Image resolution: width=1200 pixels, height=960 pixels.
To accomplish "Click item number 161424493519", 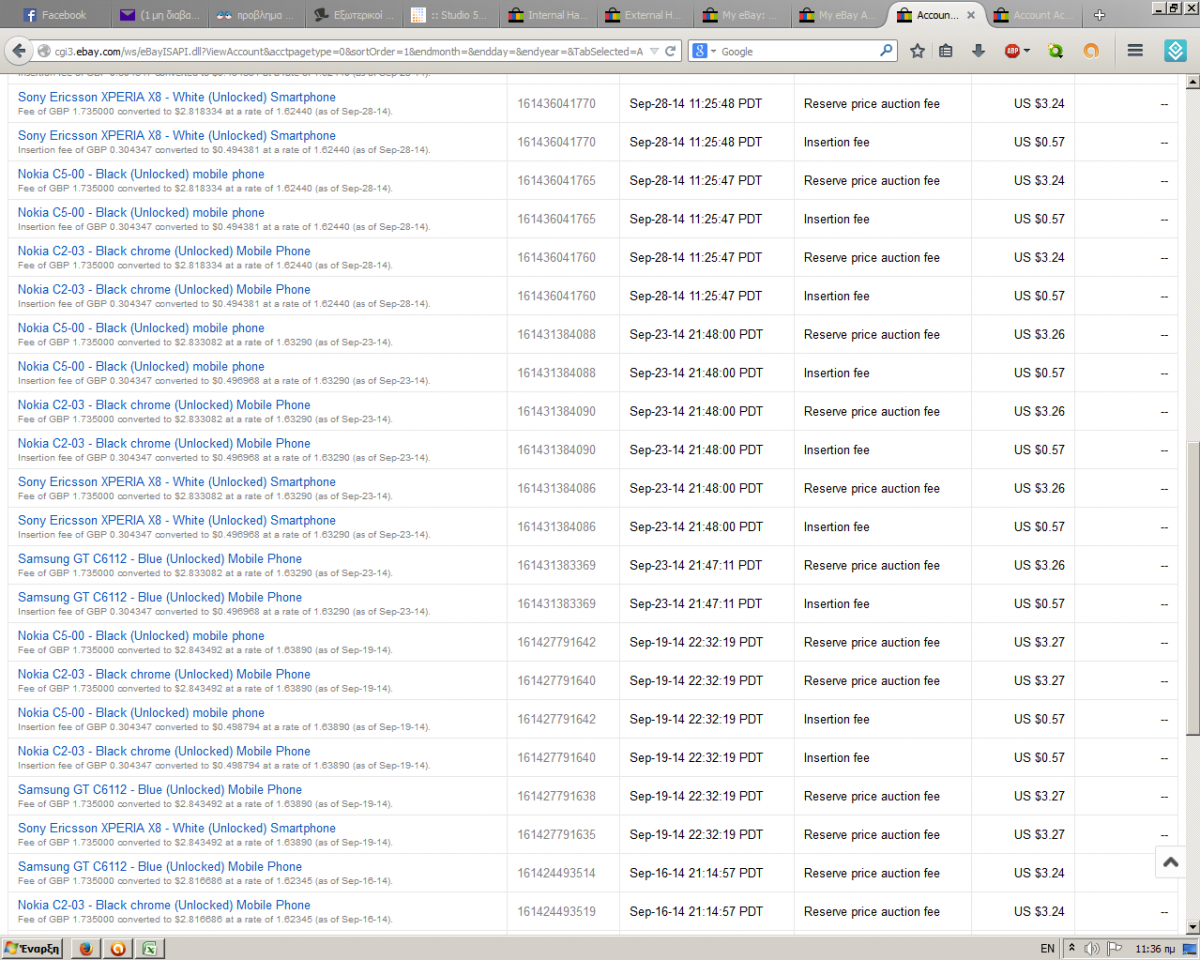I will tap(556, 912).
